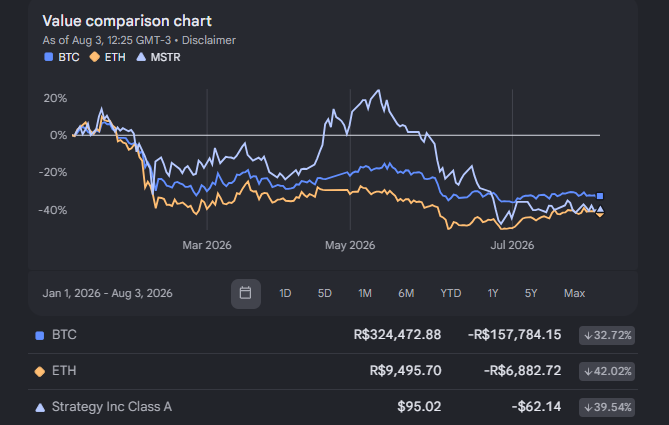Open the ETH row in list
669x425 pixels.
pos(333,371)
